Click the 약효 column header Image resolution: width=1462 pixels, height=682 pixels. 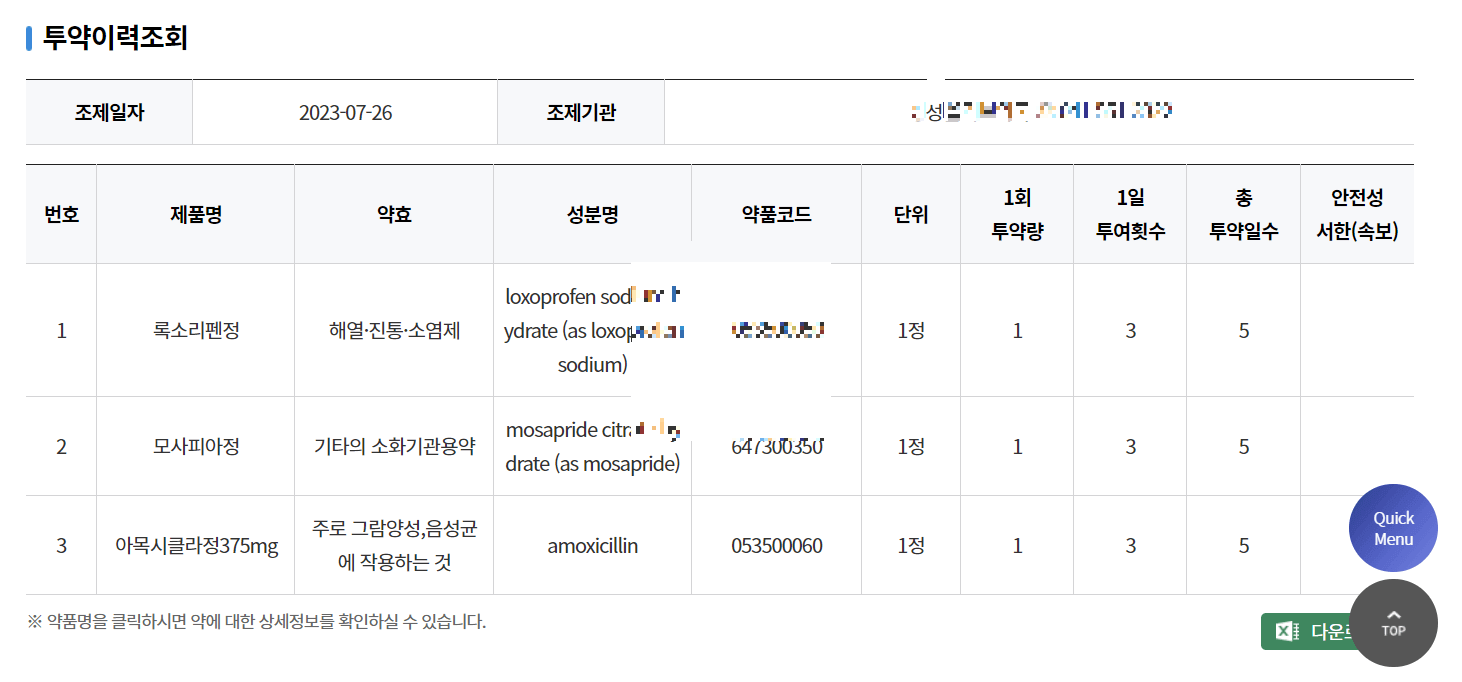(x=393, y=213)
